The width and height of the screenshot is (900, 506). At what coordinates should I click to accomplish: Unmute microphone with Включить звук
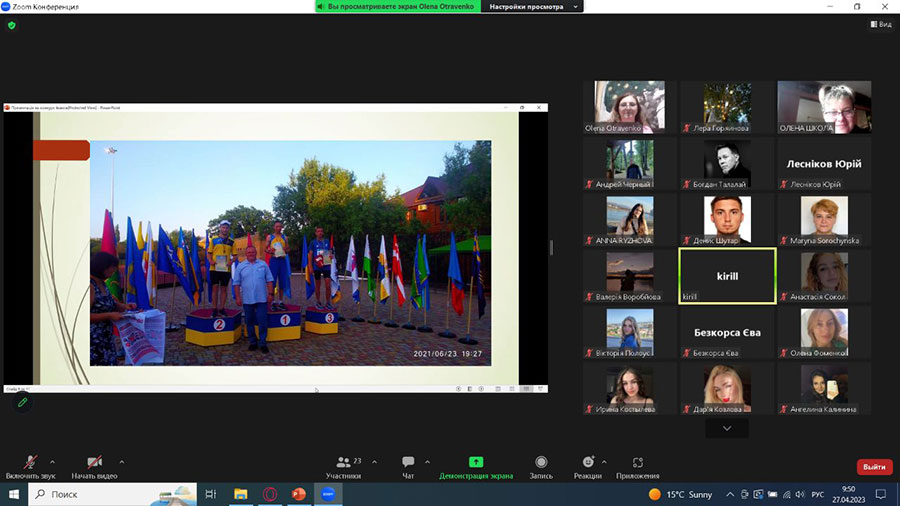pos(32,465)
